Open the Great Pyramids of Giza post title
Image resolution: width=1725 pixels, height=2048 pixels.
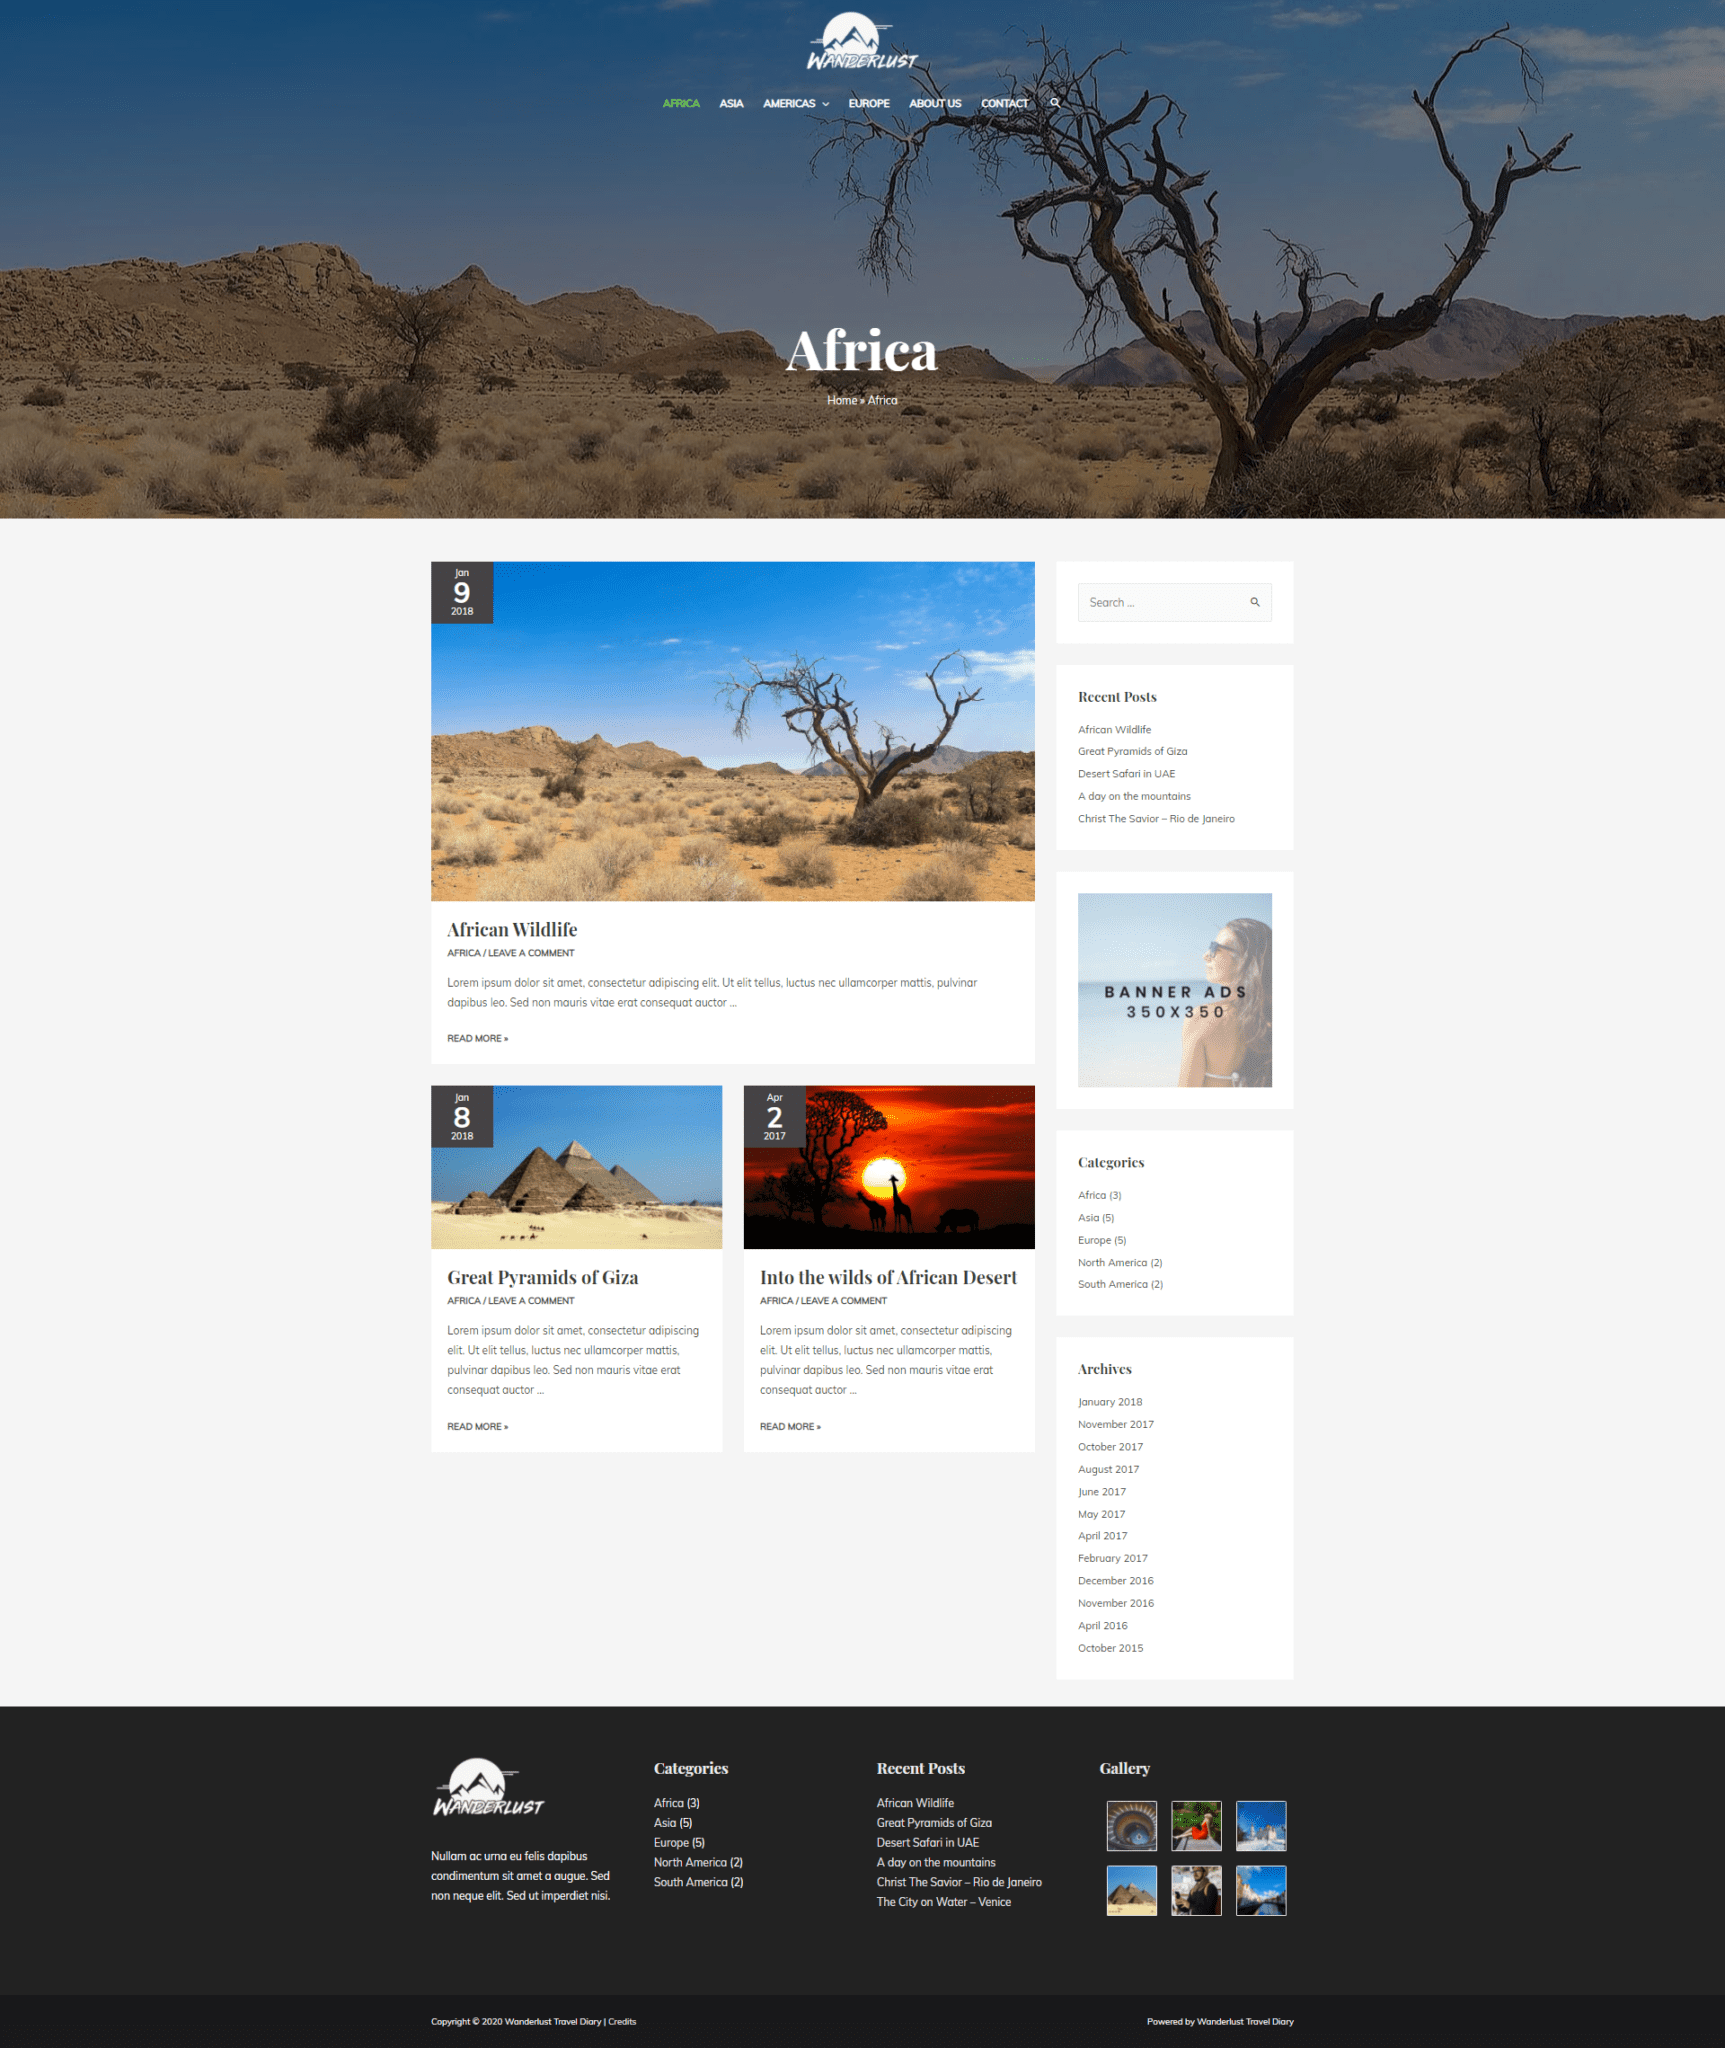tap(543, 1277)
